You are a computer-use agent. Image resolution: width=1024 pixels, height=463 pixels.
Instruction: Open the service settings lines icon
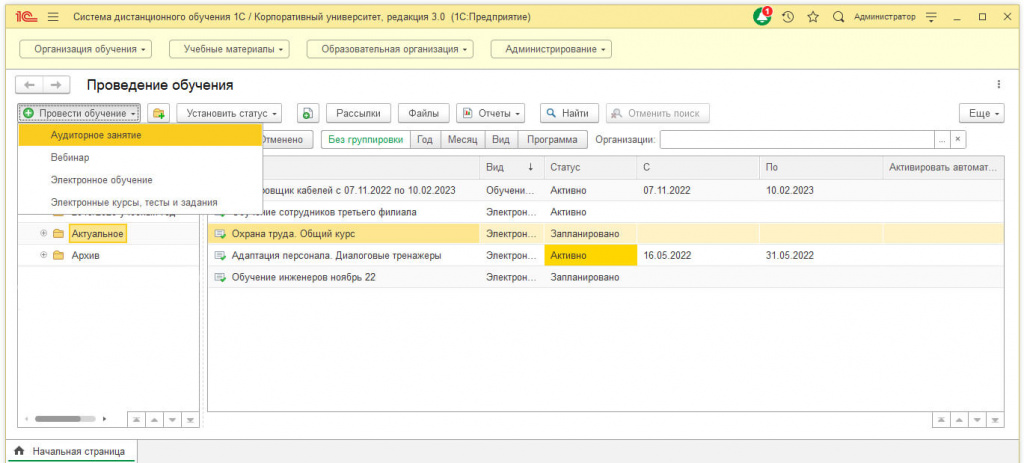[932, 17]
